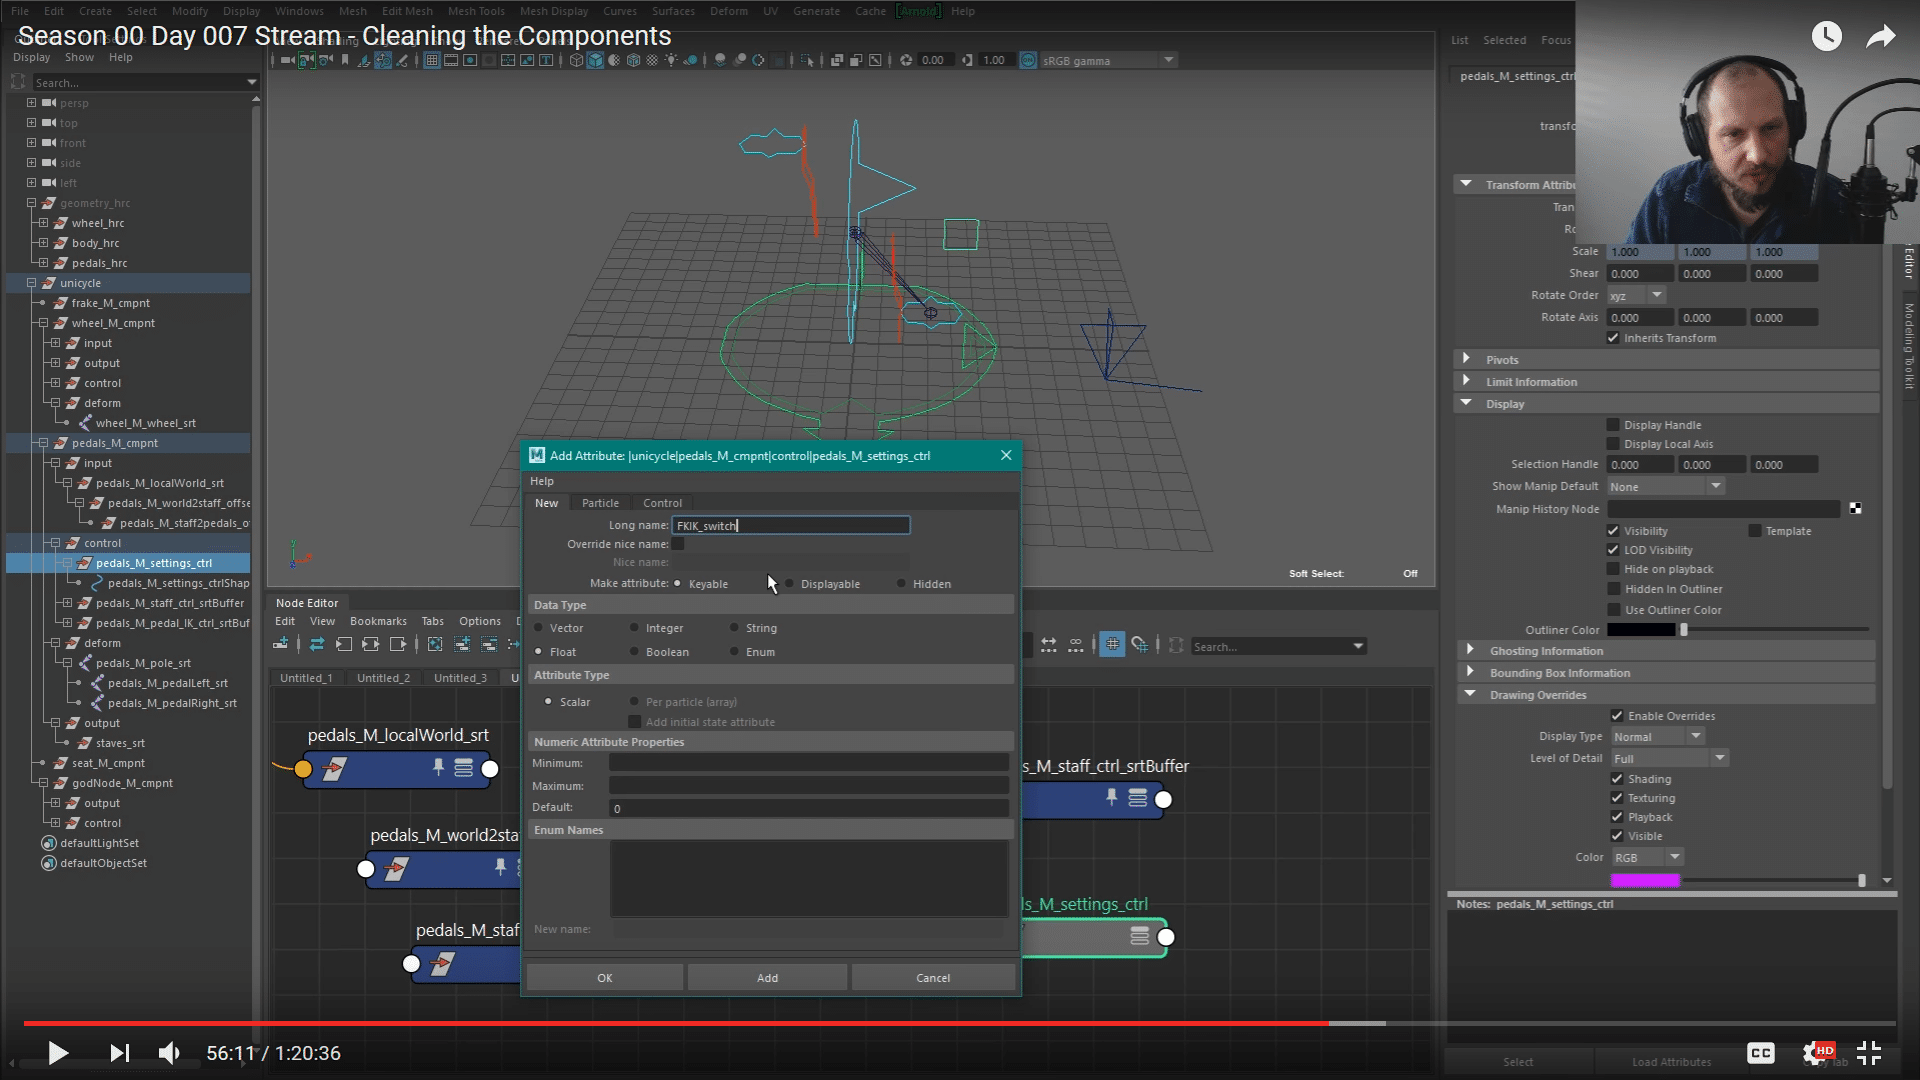Uncheck Enable Overrides checkbox

(1617, 716)
